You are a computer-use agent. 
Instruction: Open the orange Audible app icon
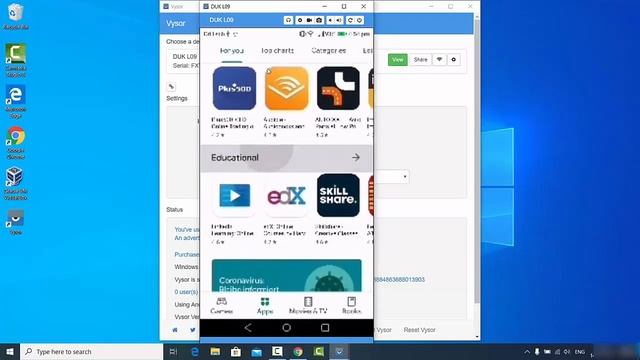point(287,89)
